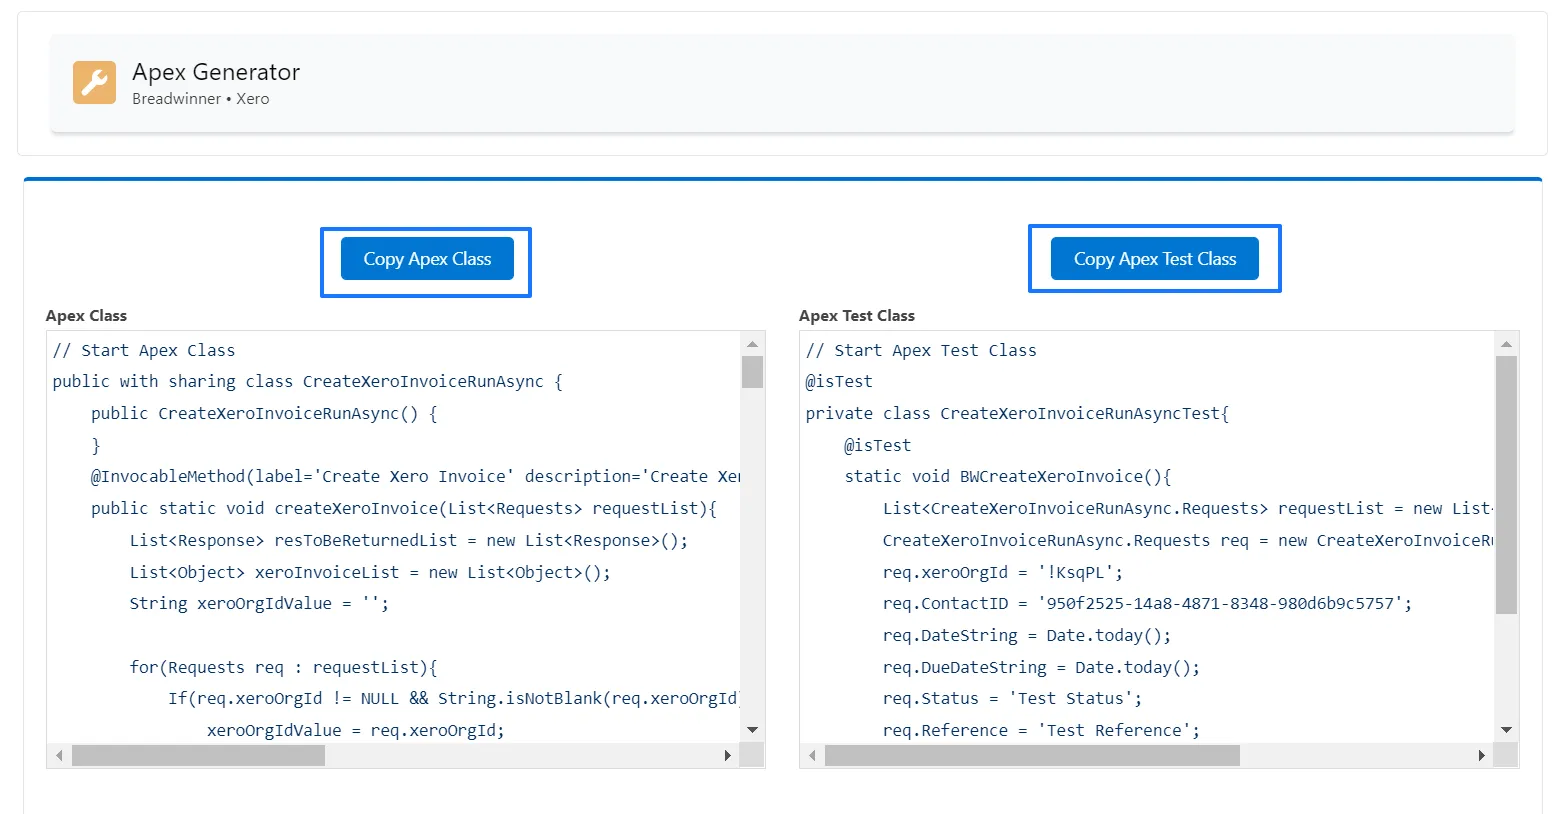1564x814 pixels.
Task: Click up arrow of Apex Class vertical scrollbar
Action: [753, 344]
